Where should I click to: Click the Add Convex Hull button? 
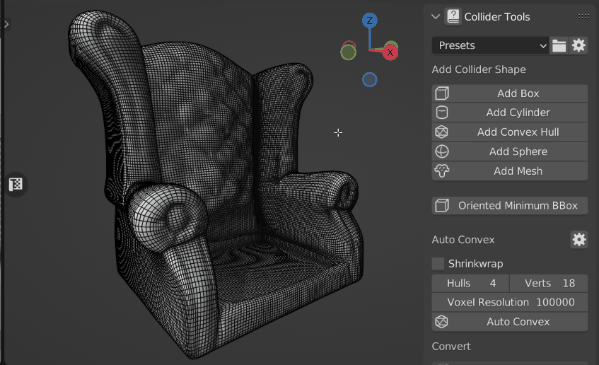(510, 132)
